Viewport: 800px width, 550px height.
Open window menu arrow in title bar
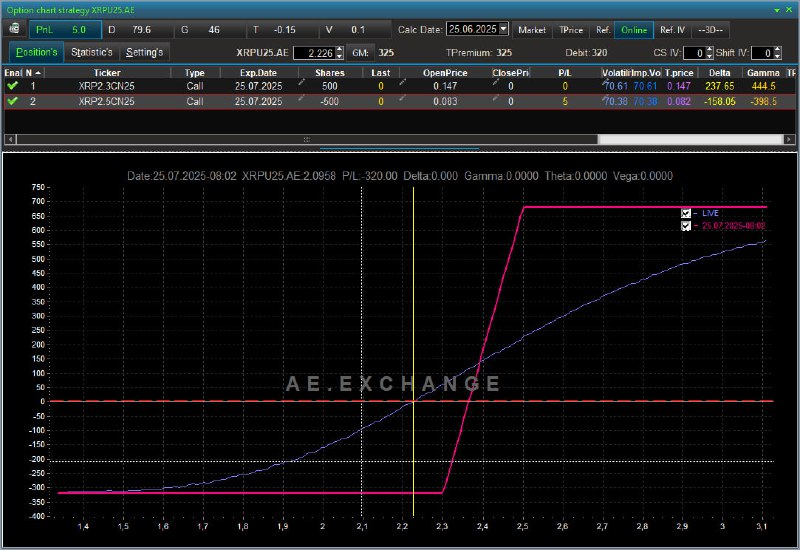pyautogui.click(x=777, y=10)
